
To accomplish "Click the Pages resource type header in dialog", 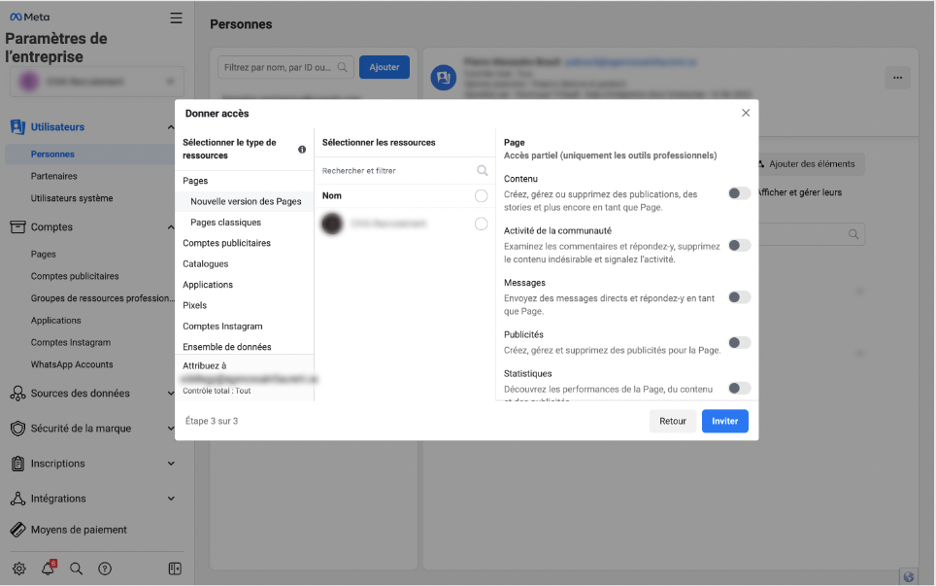I will [195, 181].
